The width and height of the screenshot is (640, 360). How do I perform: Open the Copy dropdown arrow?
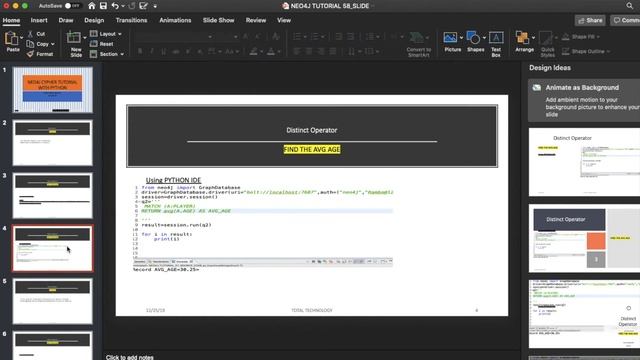pos(53,44)
